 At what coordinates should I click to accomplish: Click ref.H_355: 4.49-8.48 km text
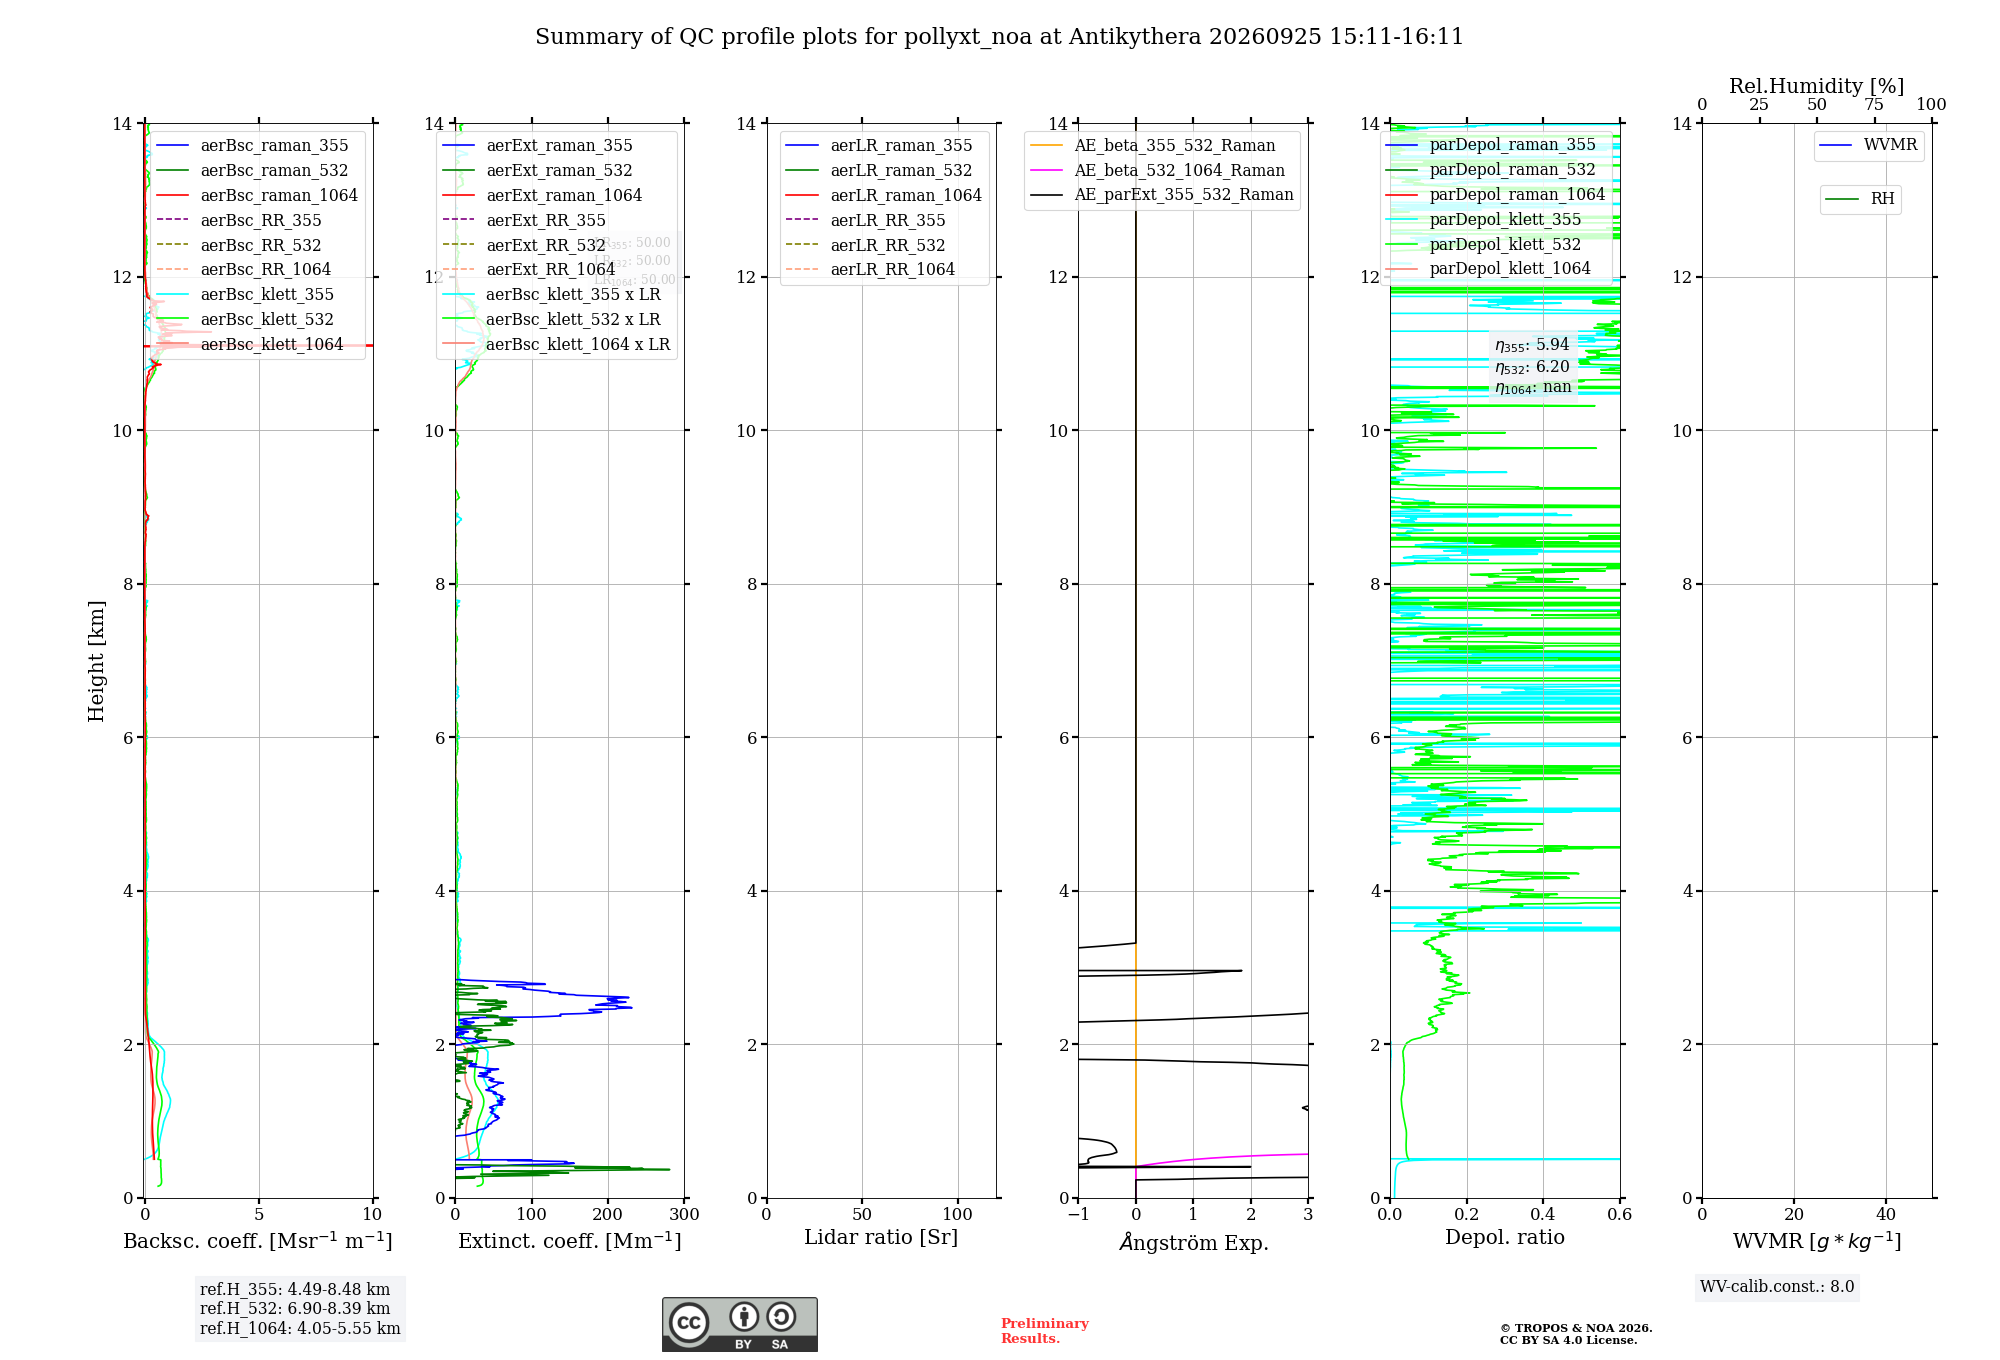(x=295, y=1290)
